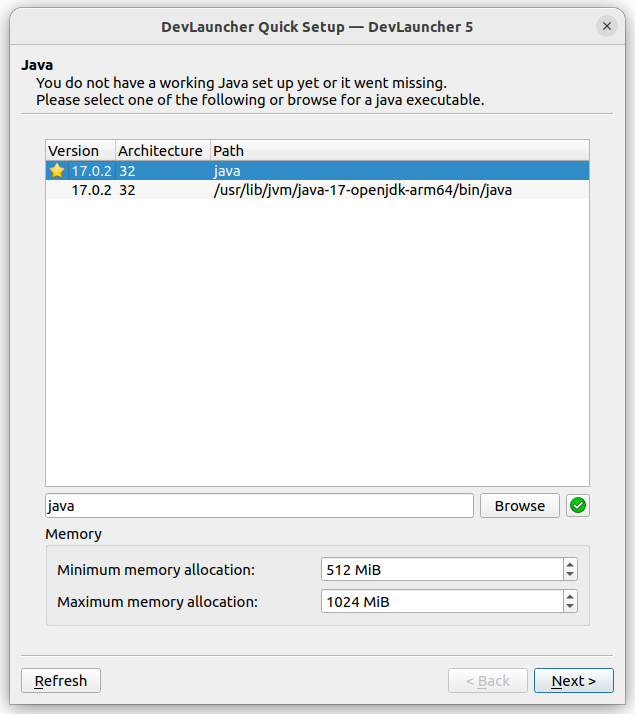Click the Java executable path text field
The image size is (635, 714).
(x=259, y=506)
